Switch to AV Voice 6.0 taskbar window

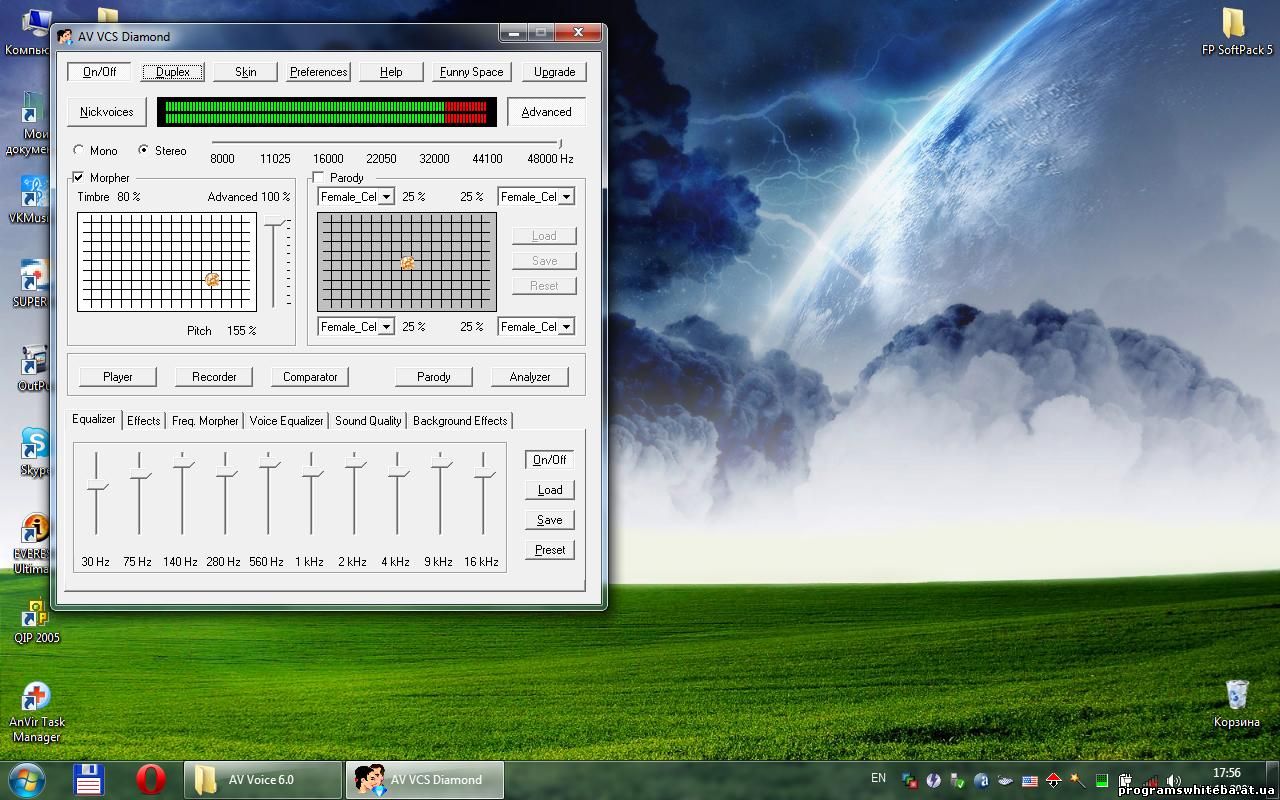coord(263,780)
